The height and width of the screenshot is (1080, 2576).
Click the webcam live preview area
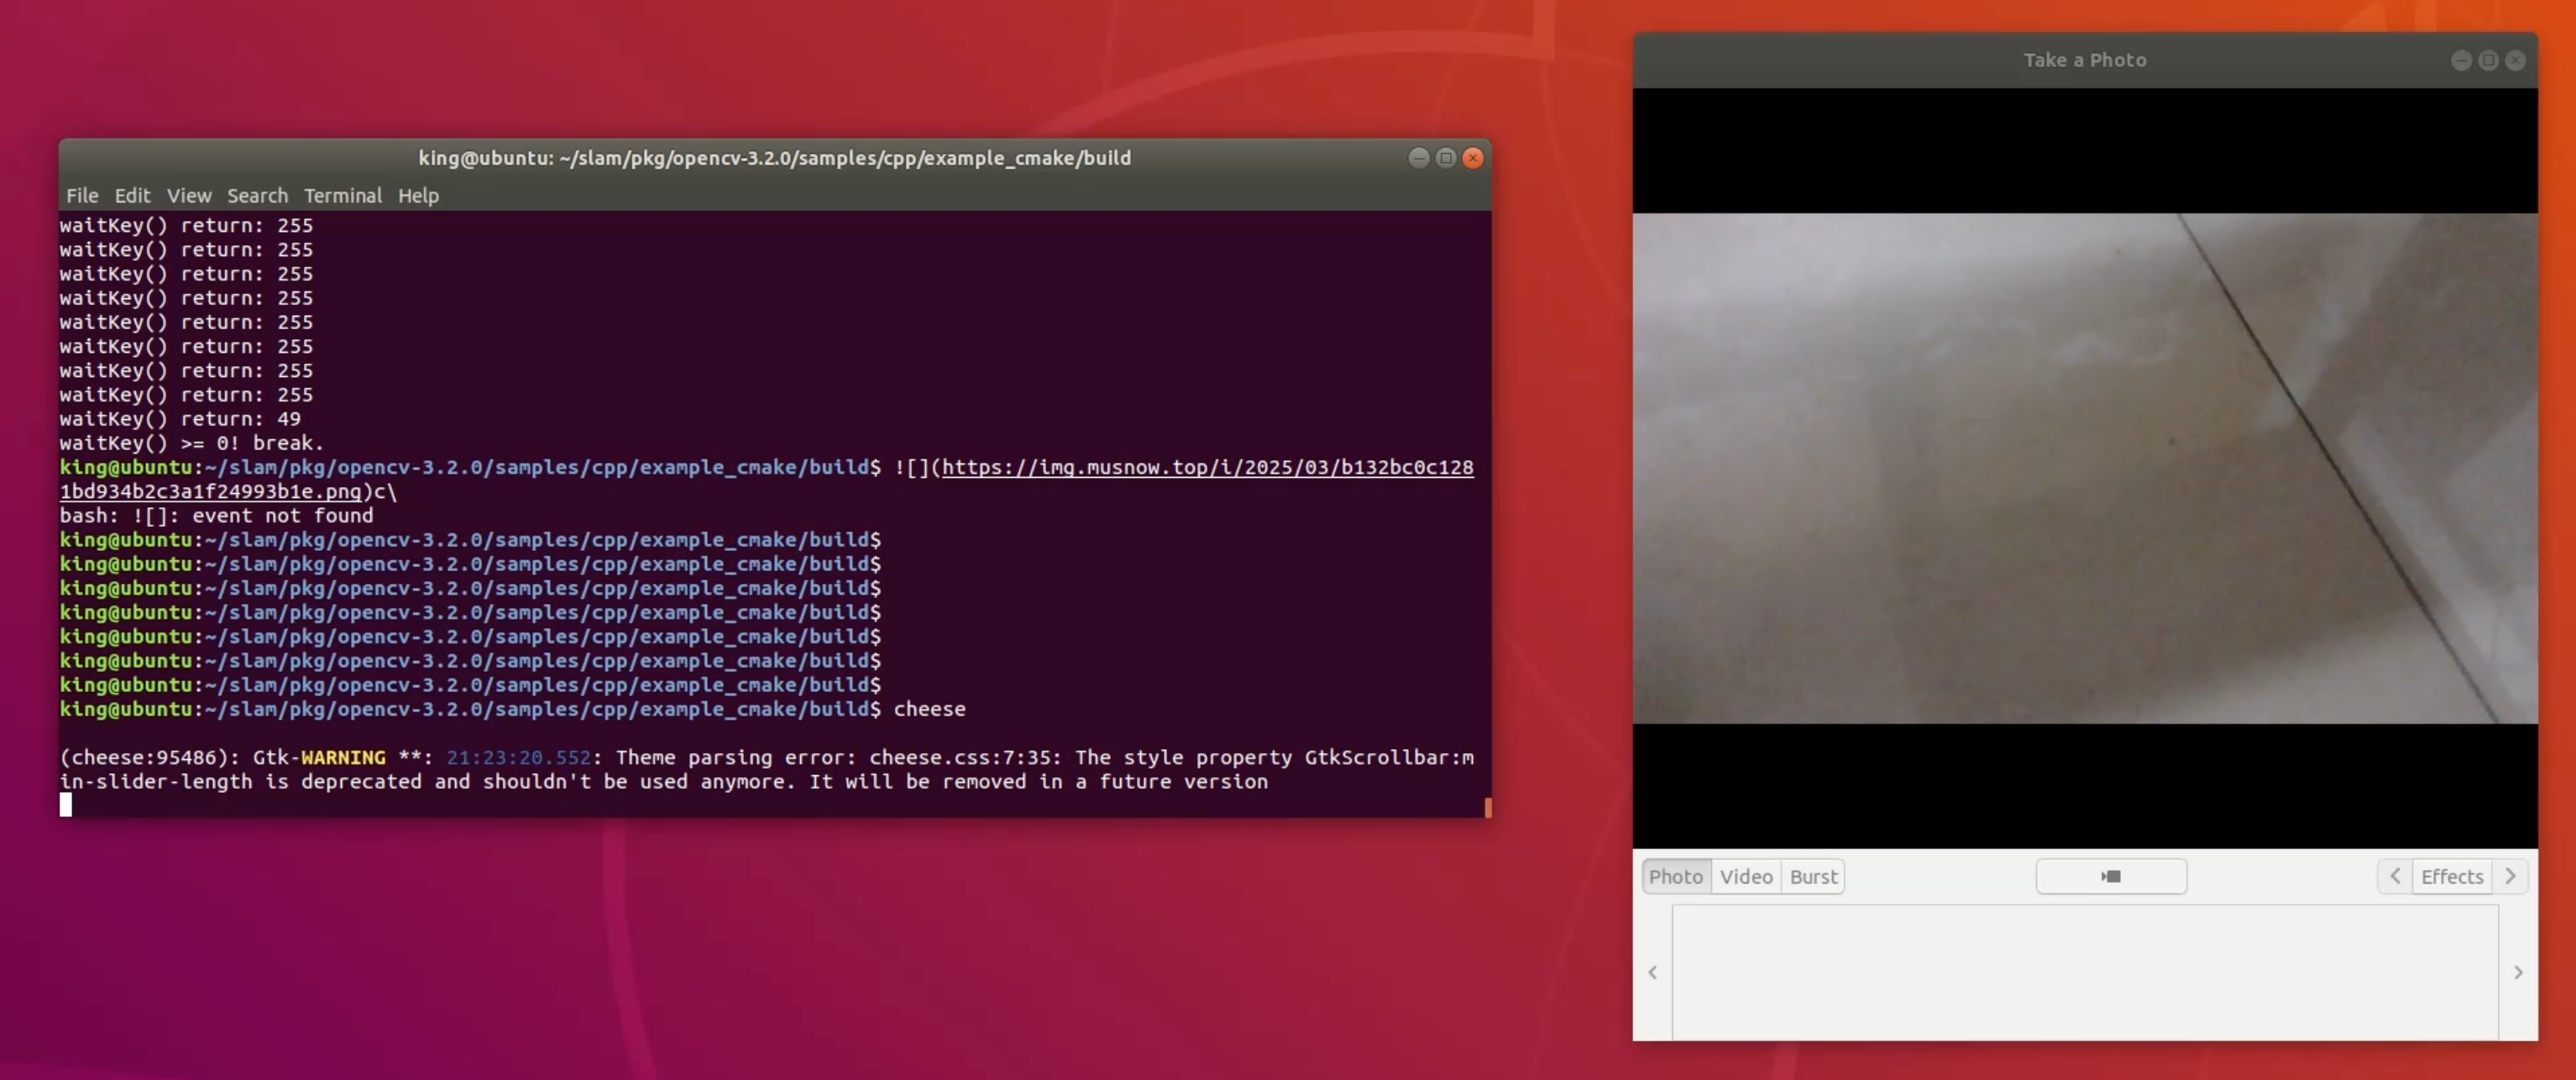point(2084,467)
